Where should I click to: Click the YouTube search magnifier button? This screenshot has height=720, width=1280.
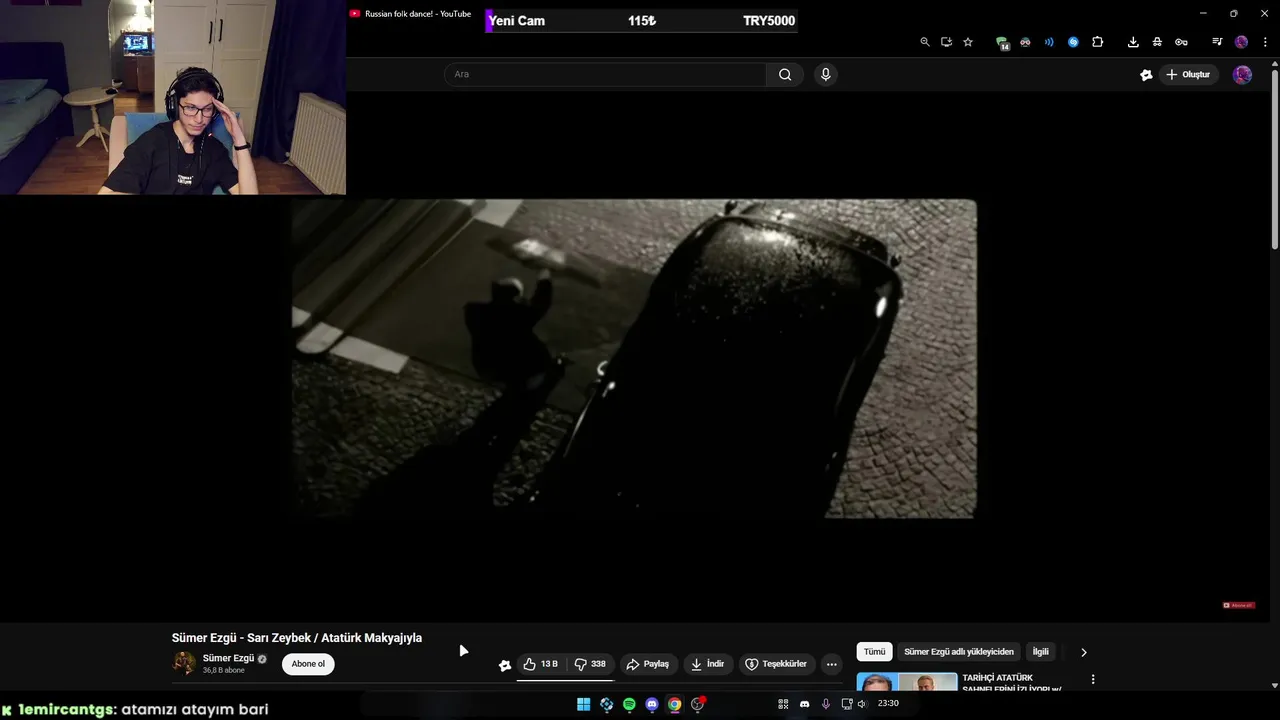(785, 74)
